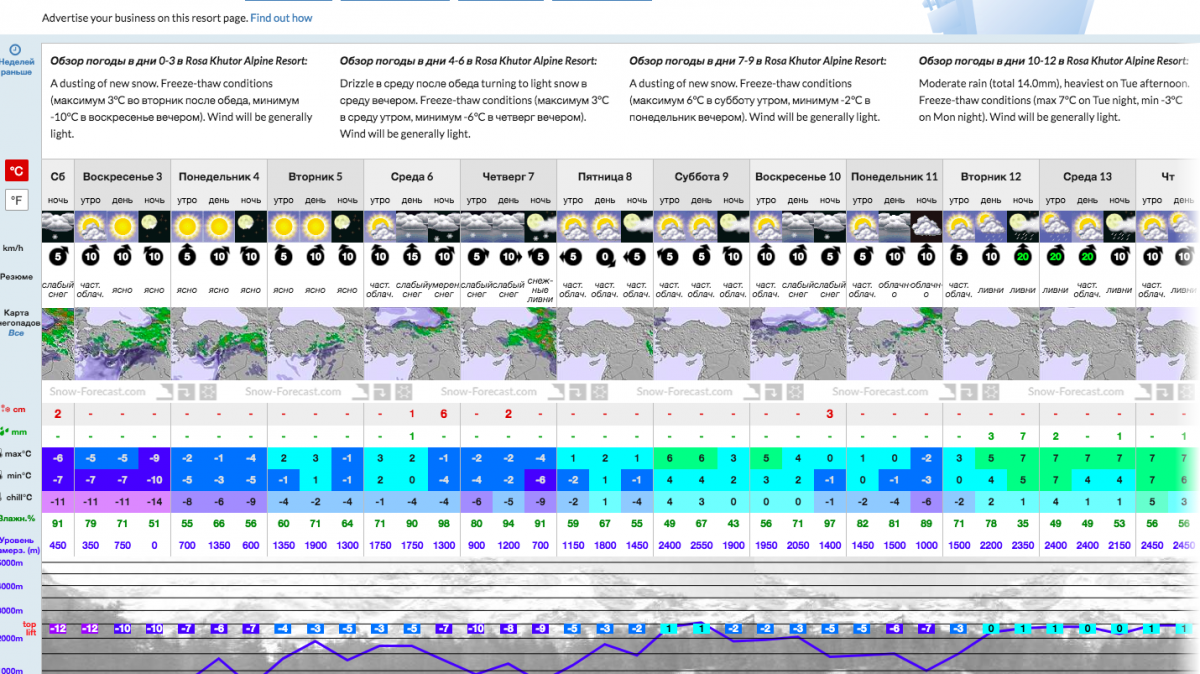Screen dimensions: 1200x674
Task: Select the Суббота 9 утро weather icon
Action: tap(669, 224)
